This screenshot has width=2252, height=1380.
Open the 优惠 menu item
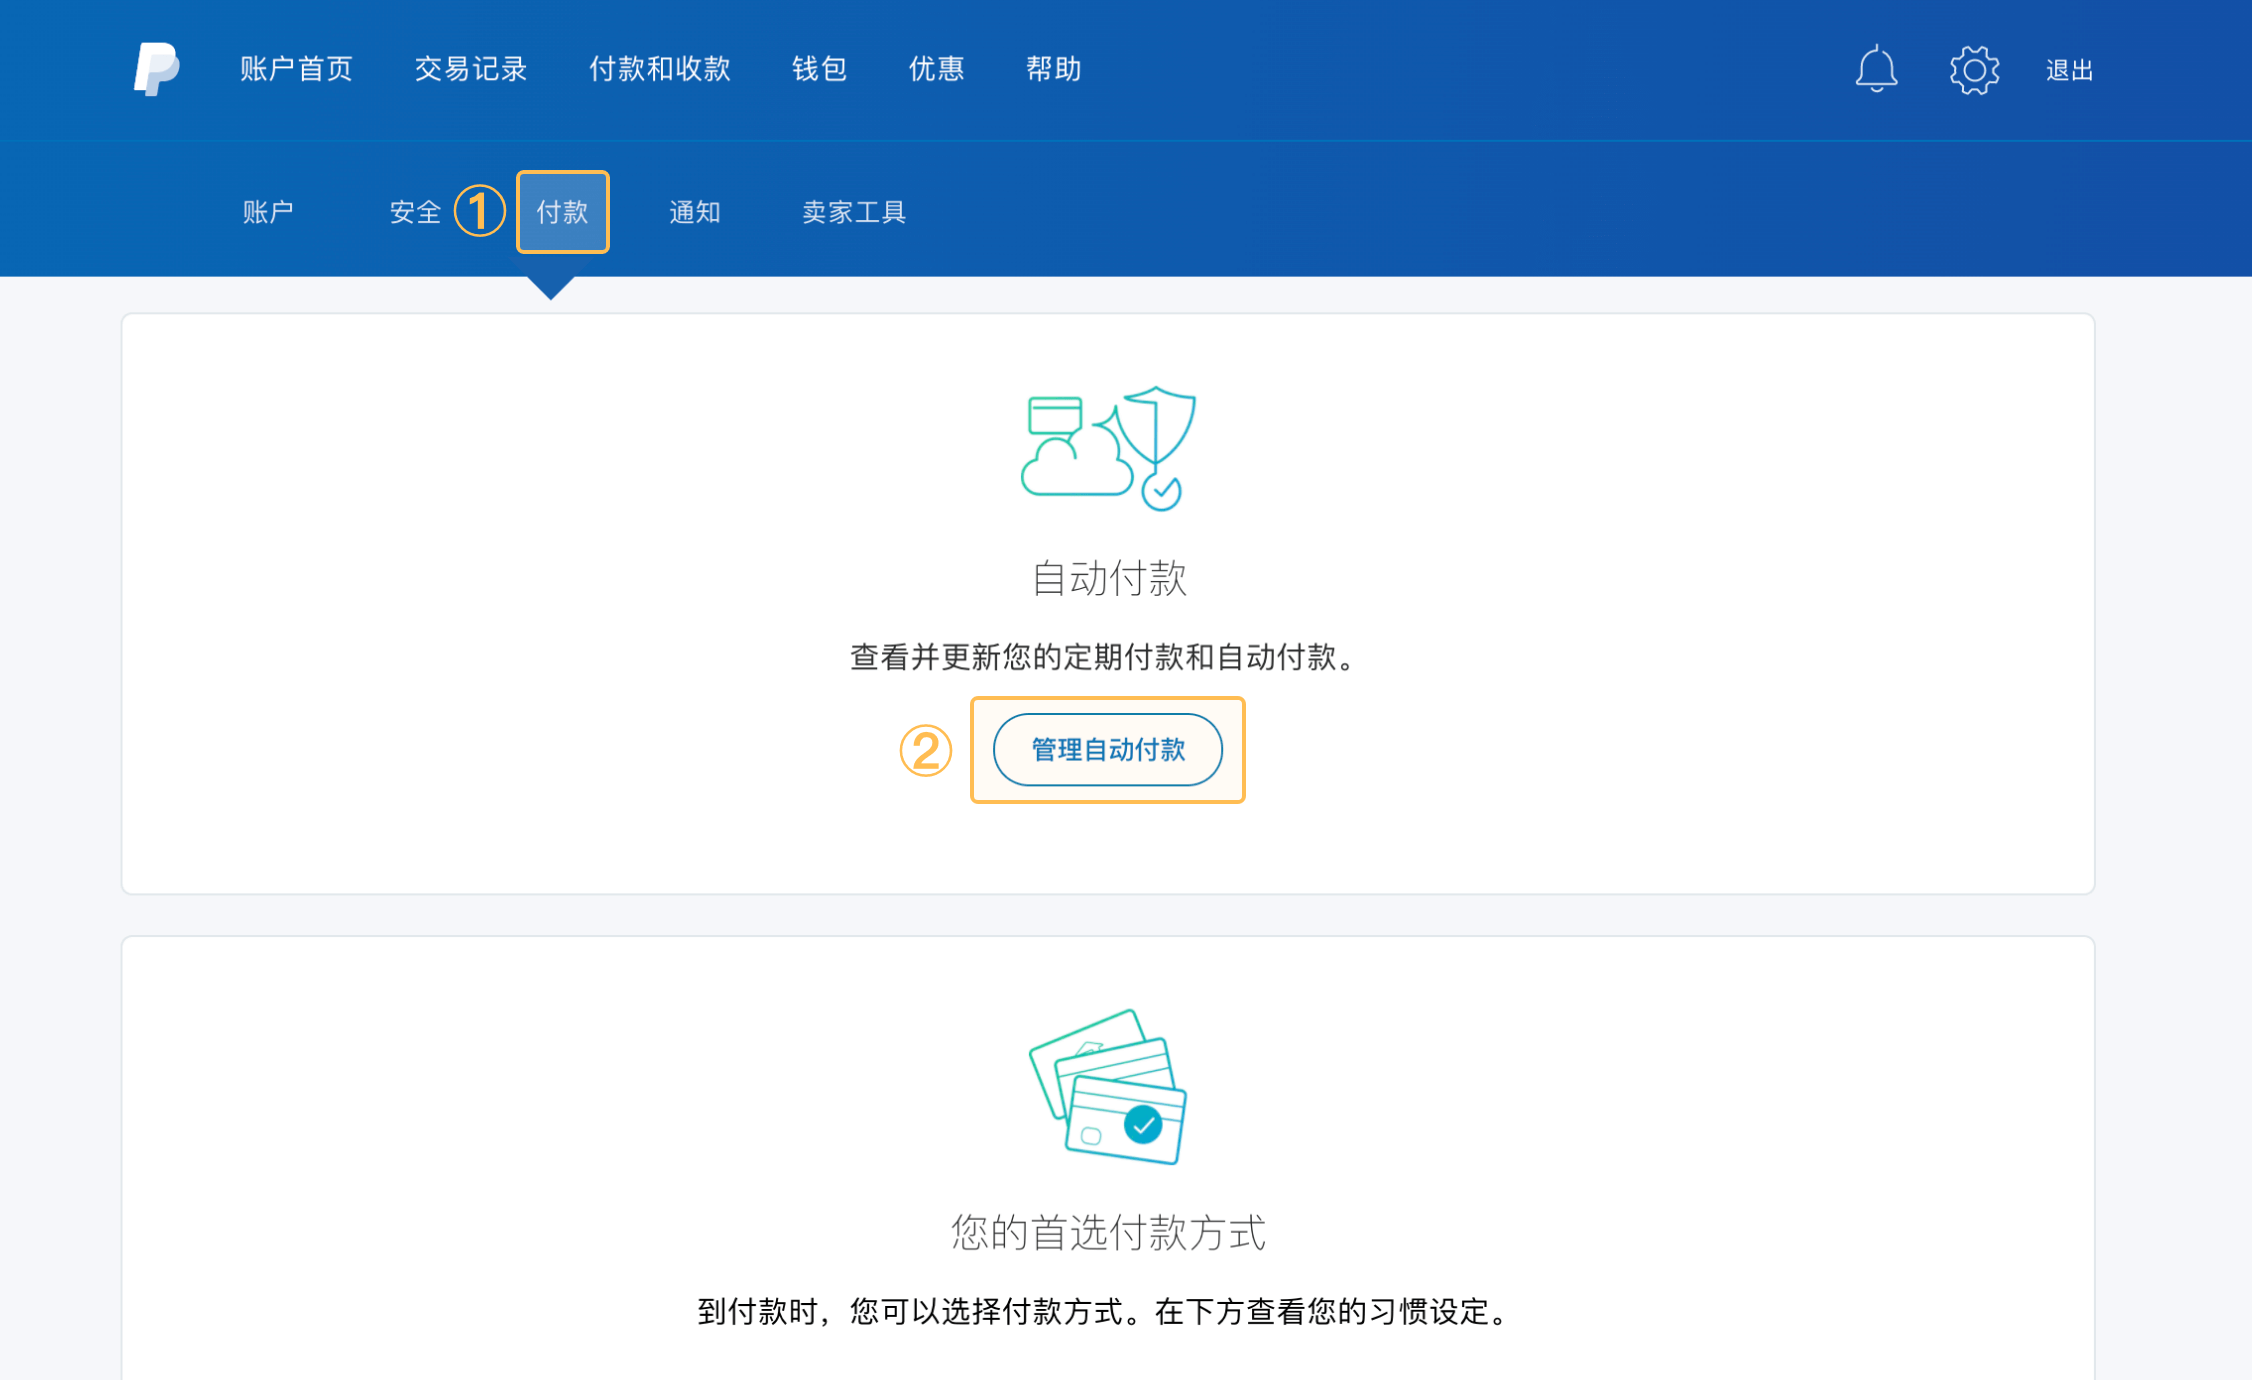(x=937, y=69)
